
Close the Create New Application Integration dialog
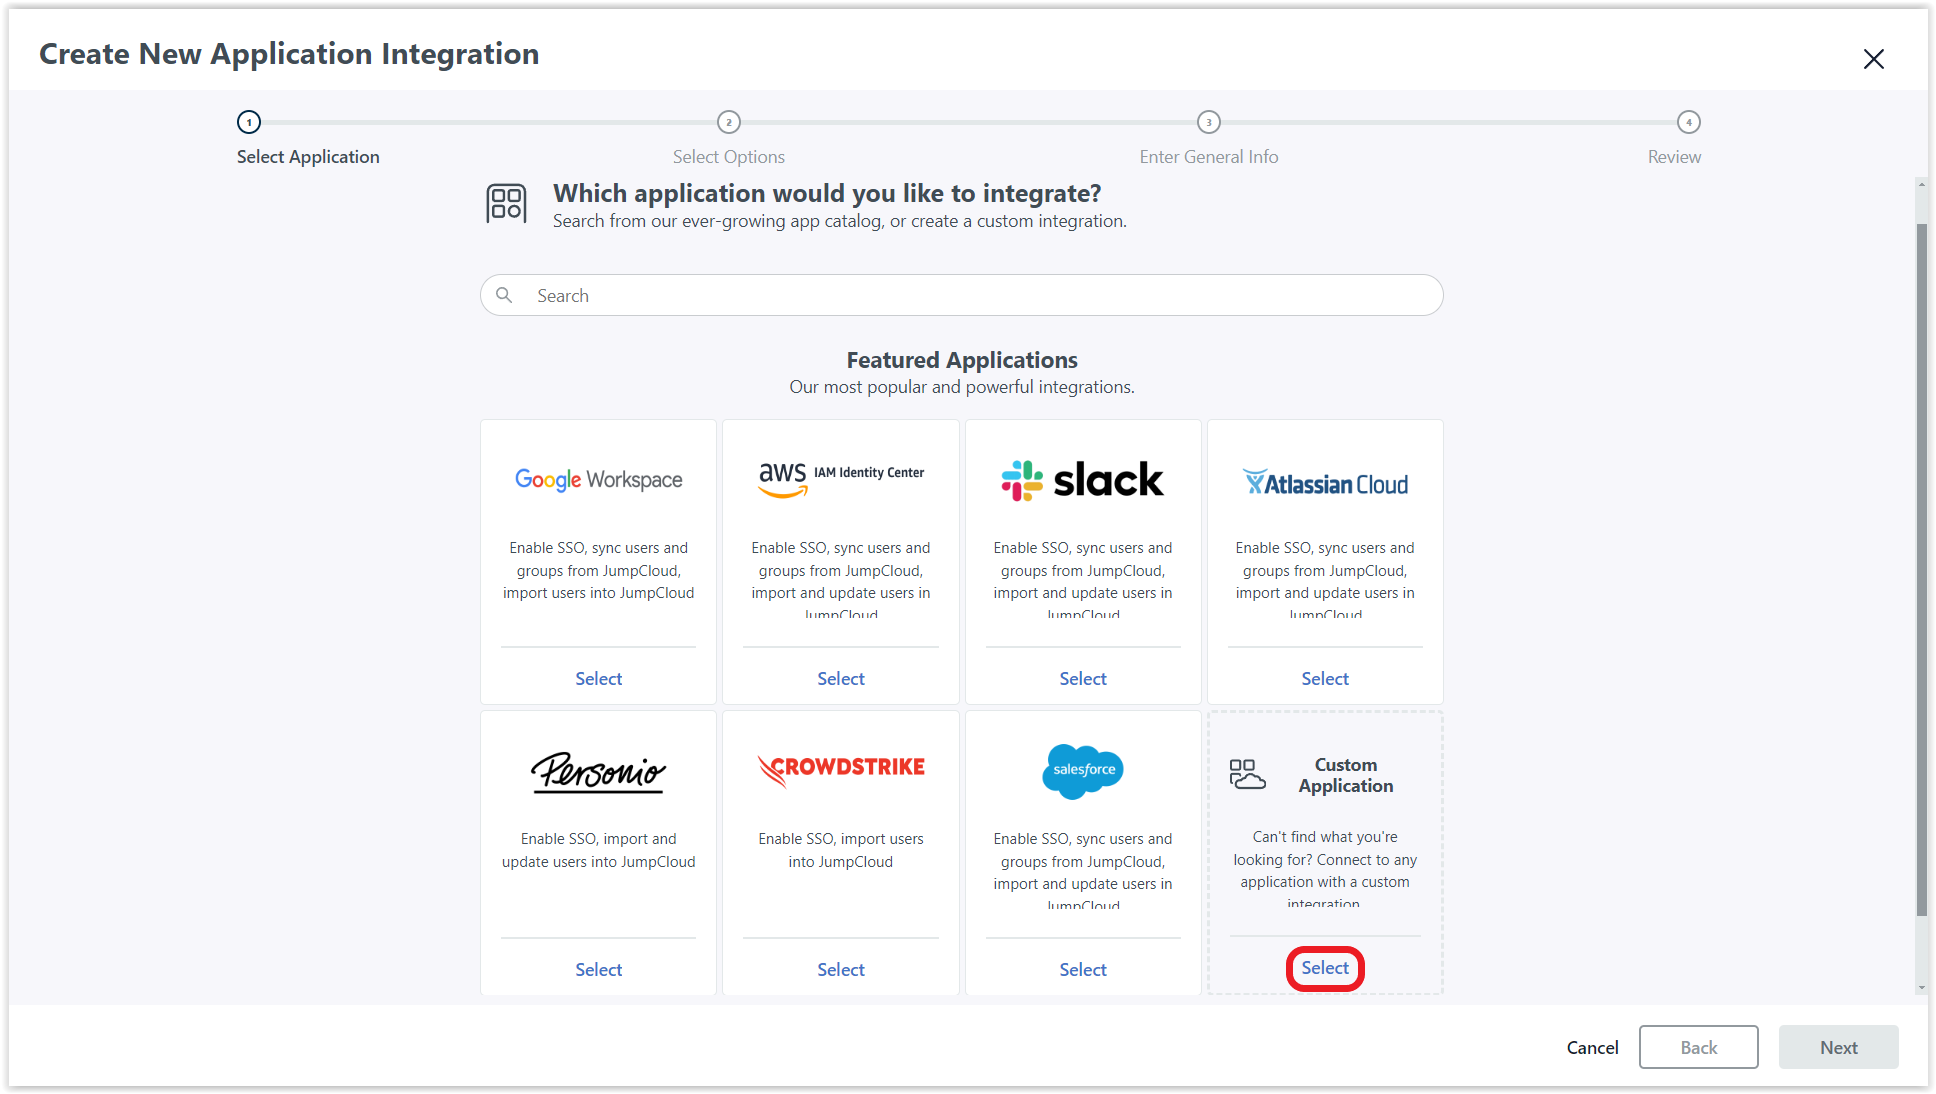click(1873, 59)
